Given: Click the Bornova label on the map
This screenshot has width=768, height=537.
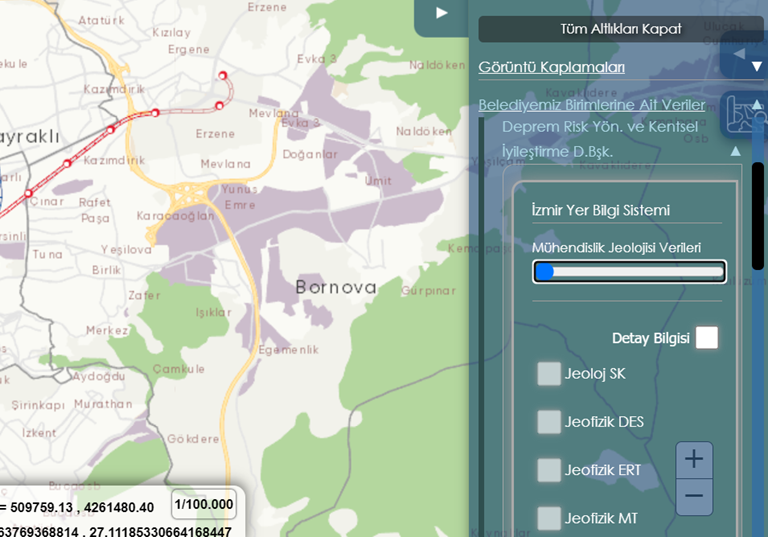Looking at the screenshot, I should [336, 288].
